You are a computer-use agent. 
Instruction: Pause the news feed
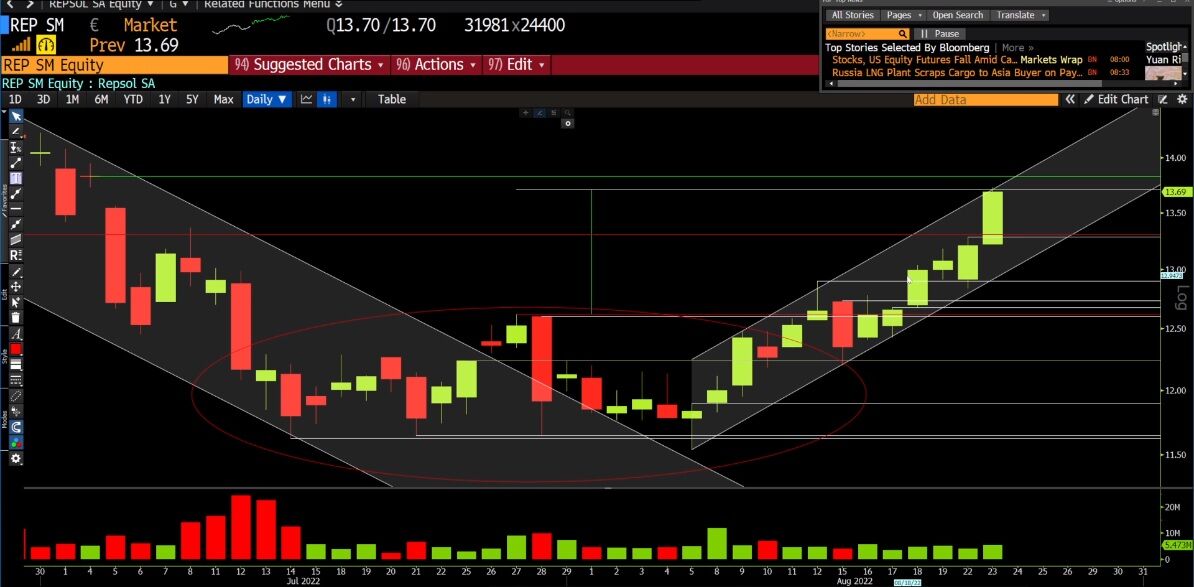(x=939, y=33)
